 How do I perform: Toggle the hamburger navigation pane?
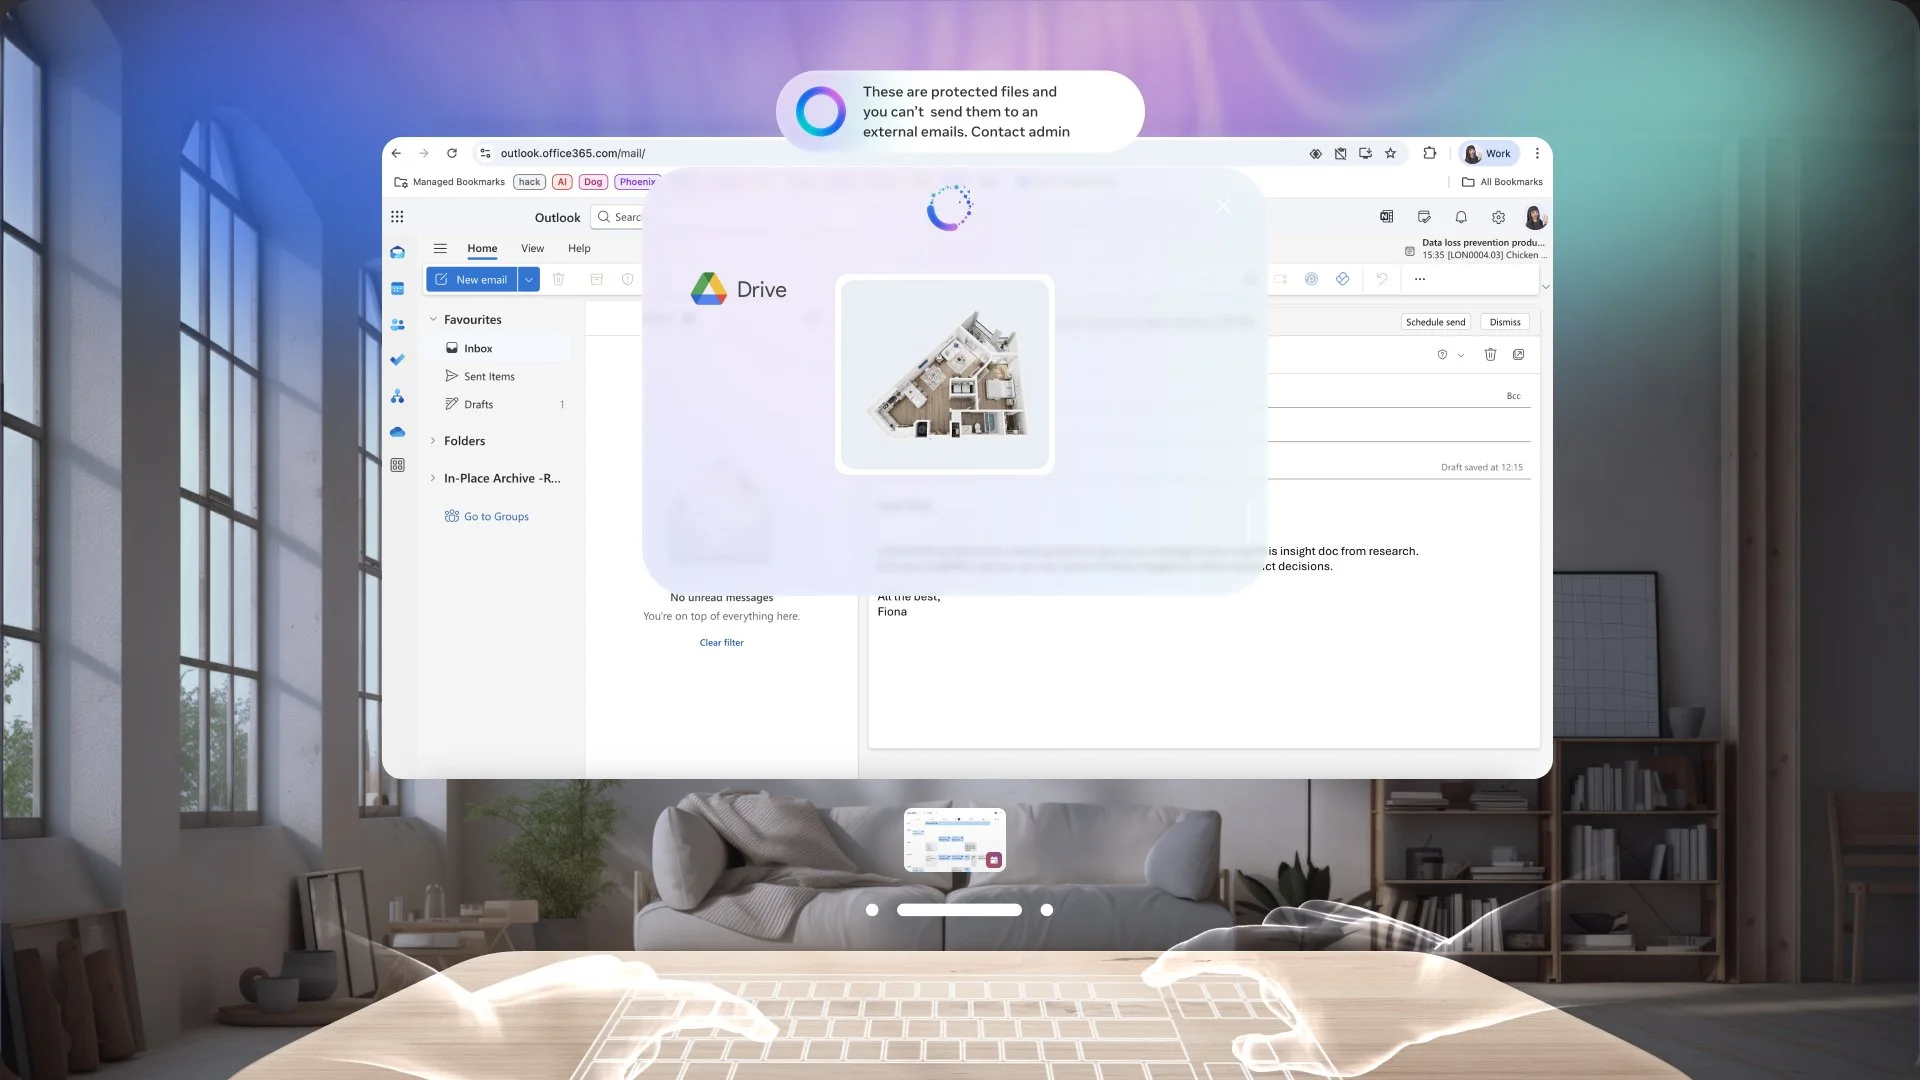tap(440, 248)
